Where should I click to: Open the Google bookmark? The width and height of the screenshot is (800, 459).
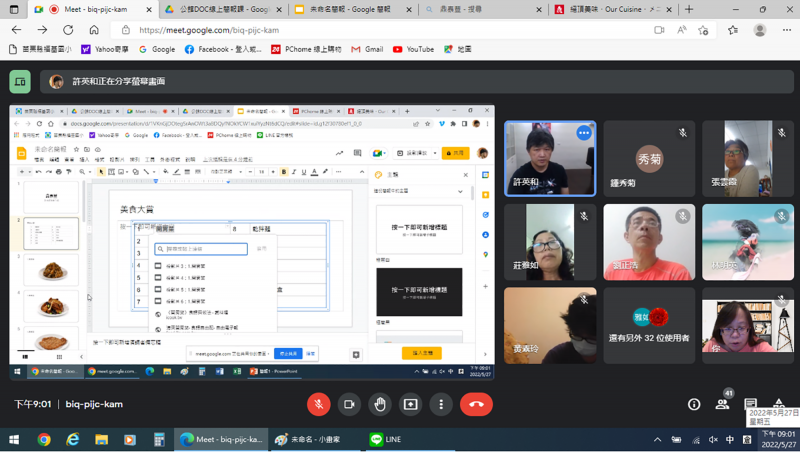click(x=157, y=49)
